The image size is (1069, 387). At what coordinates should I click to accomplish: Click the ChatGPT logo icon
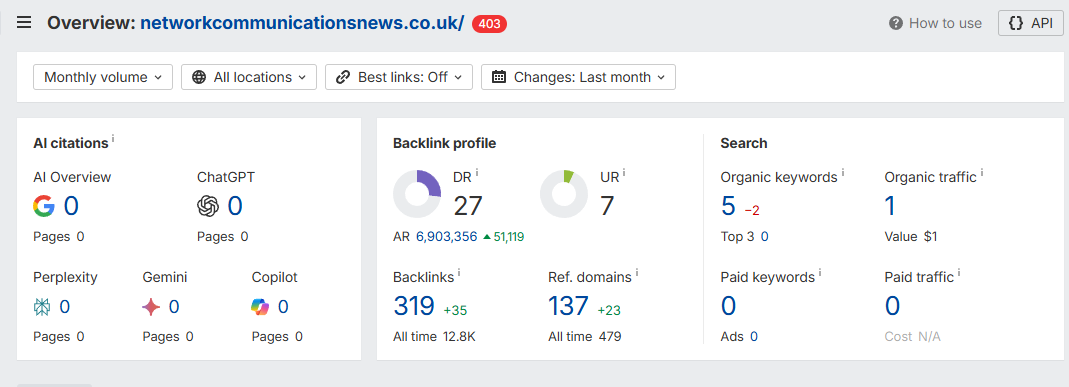coord(208,206)
